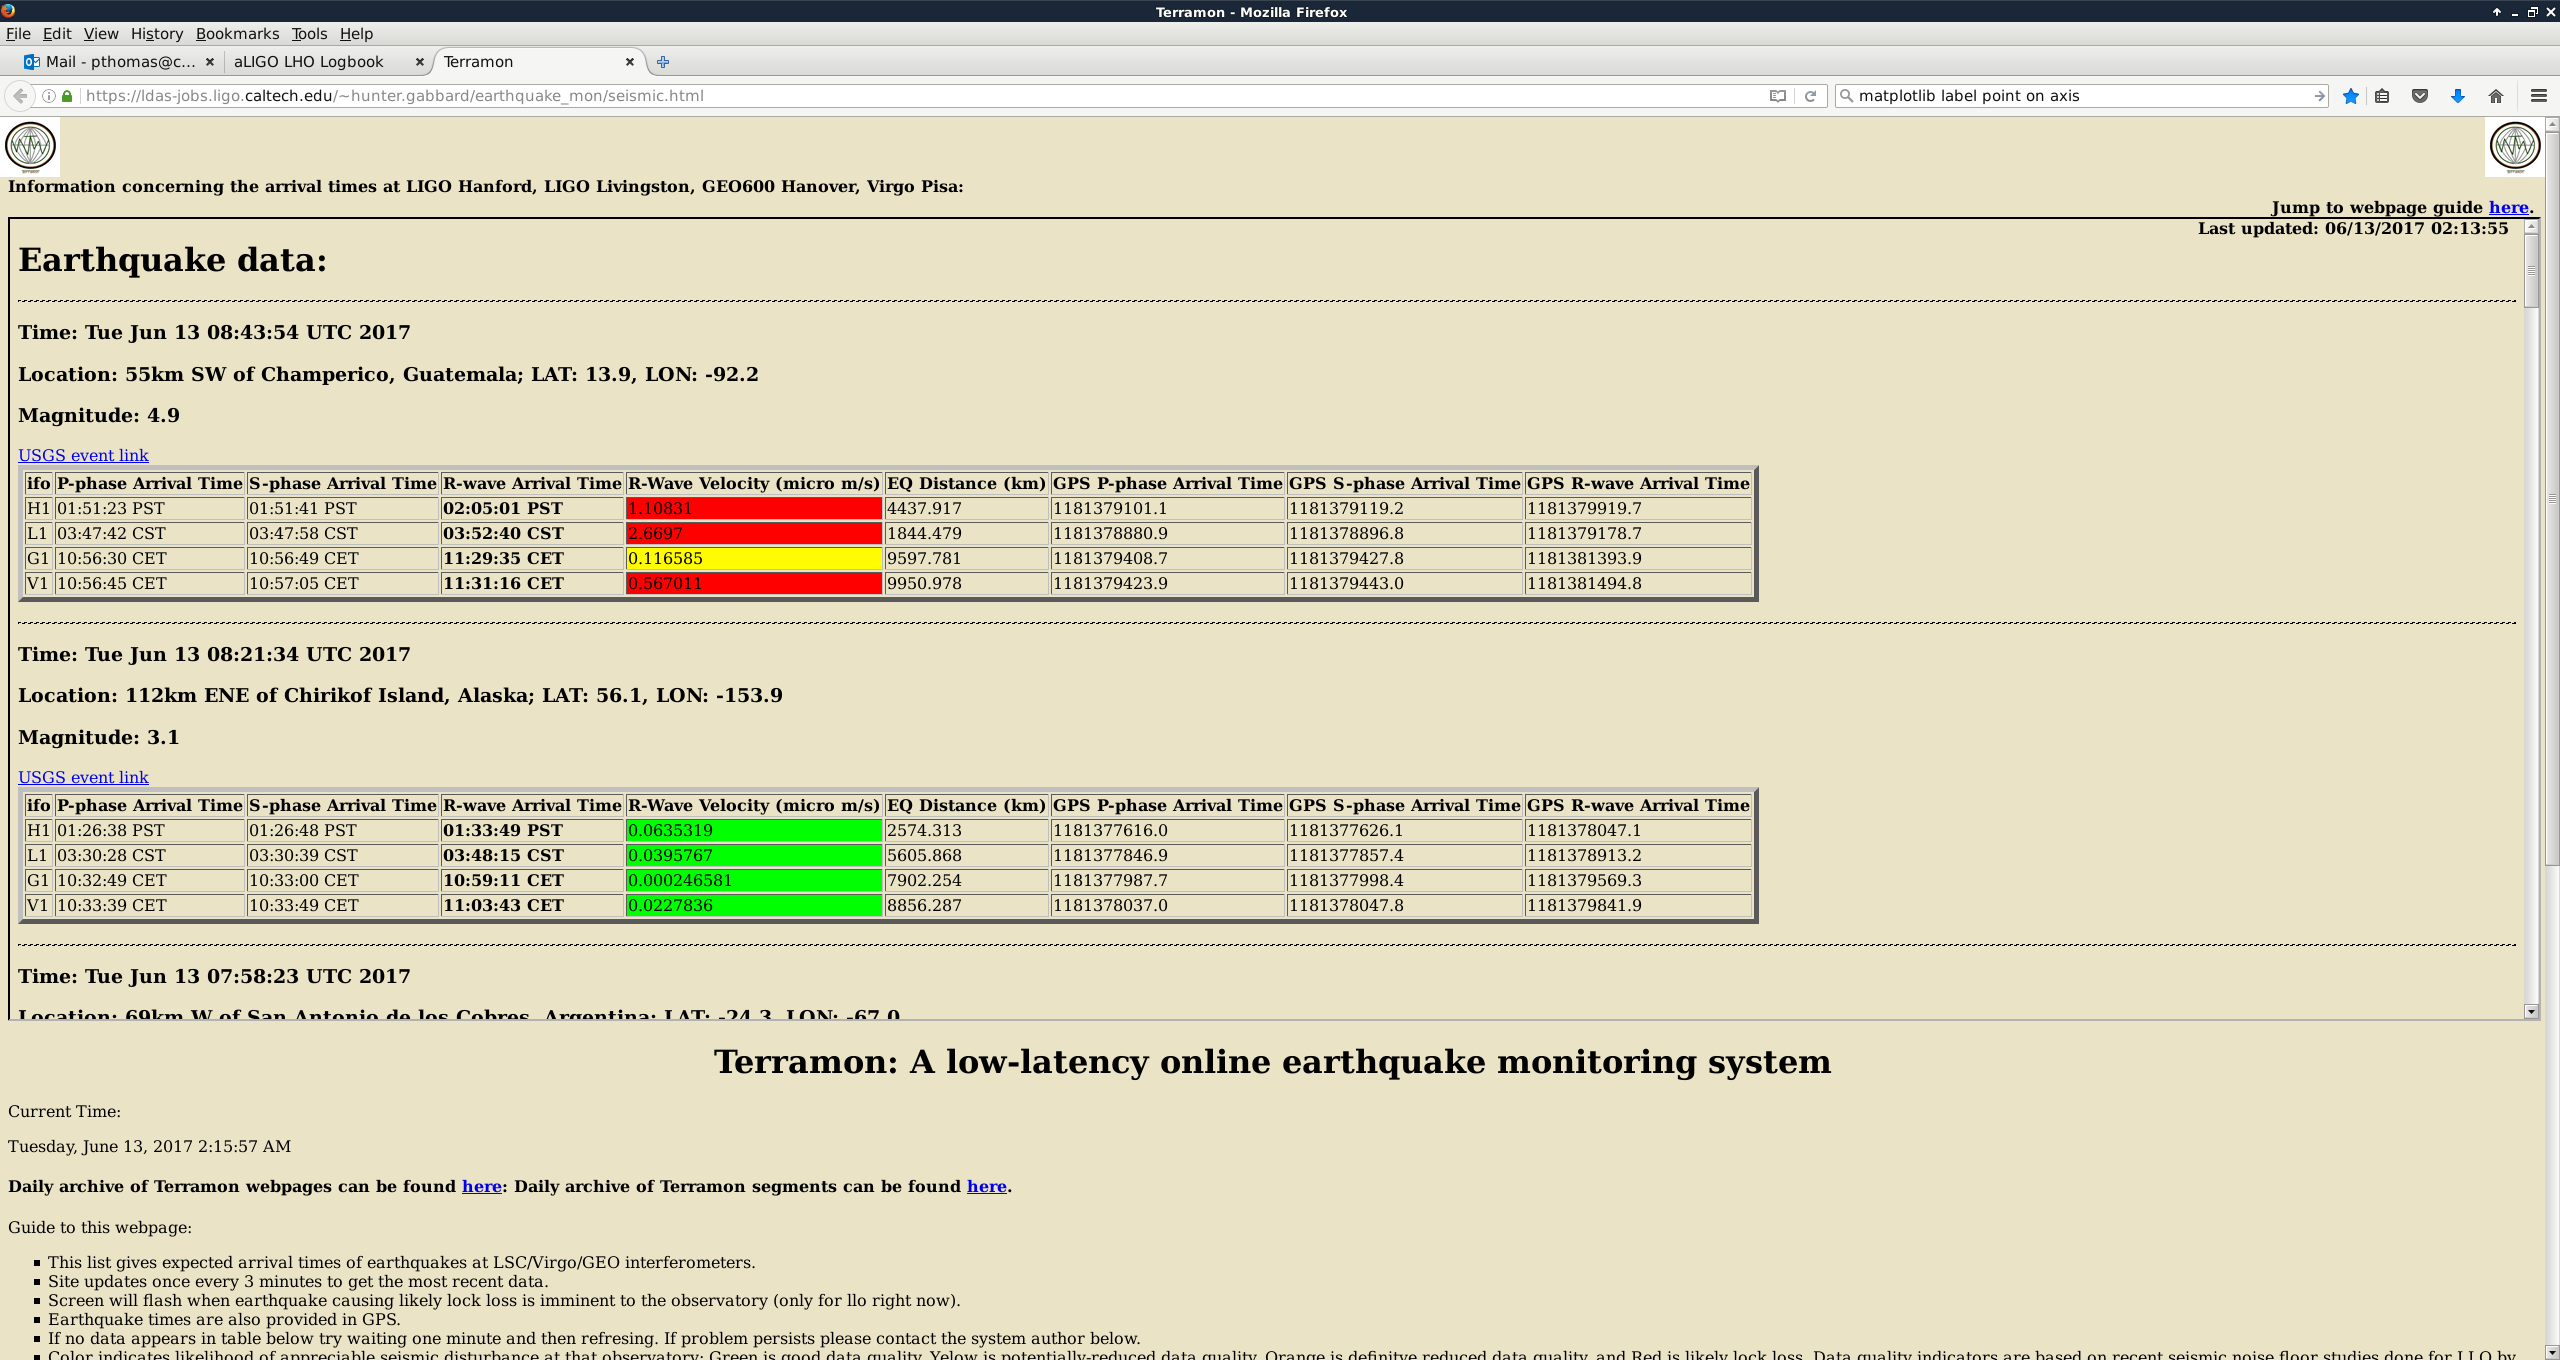Open the Bookmarks menu
Viewport: 2560px width, 1360px height.
tap(237, 34)
